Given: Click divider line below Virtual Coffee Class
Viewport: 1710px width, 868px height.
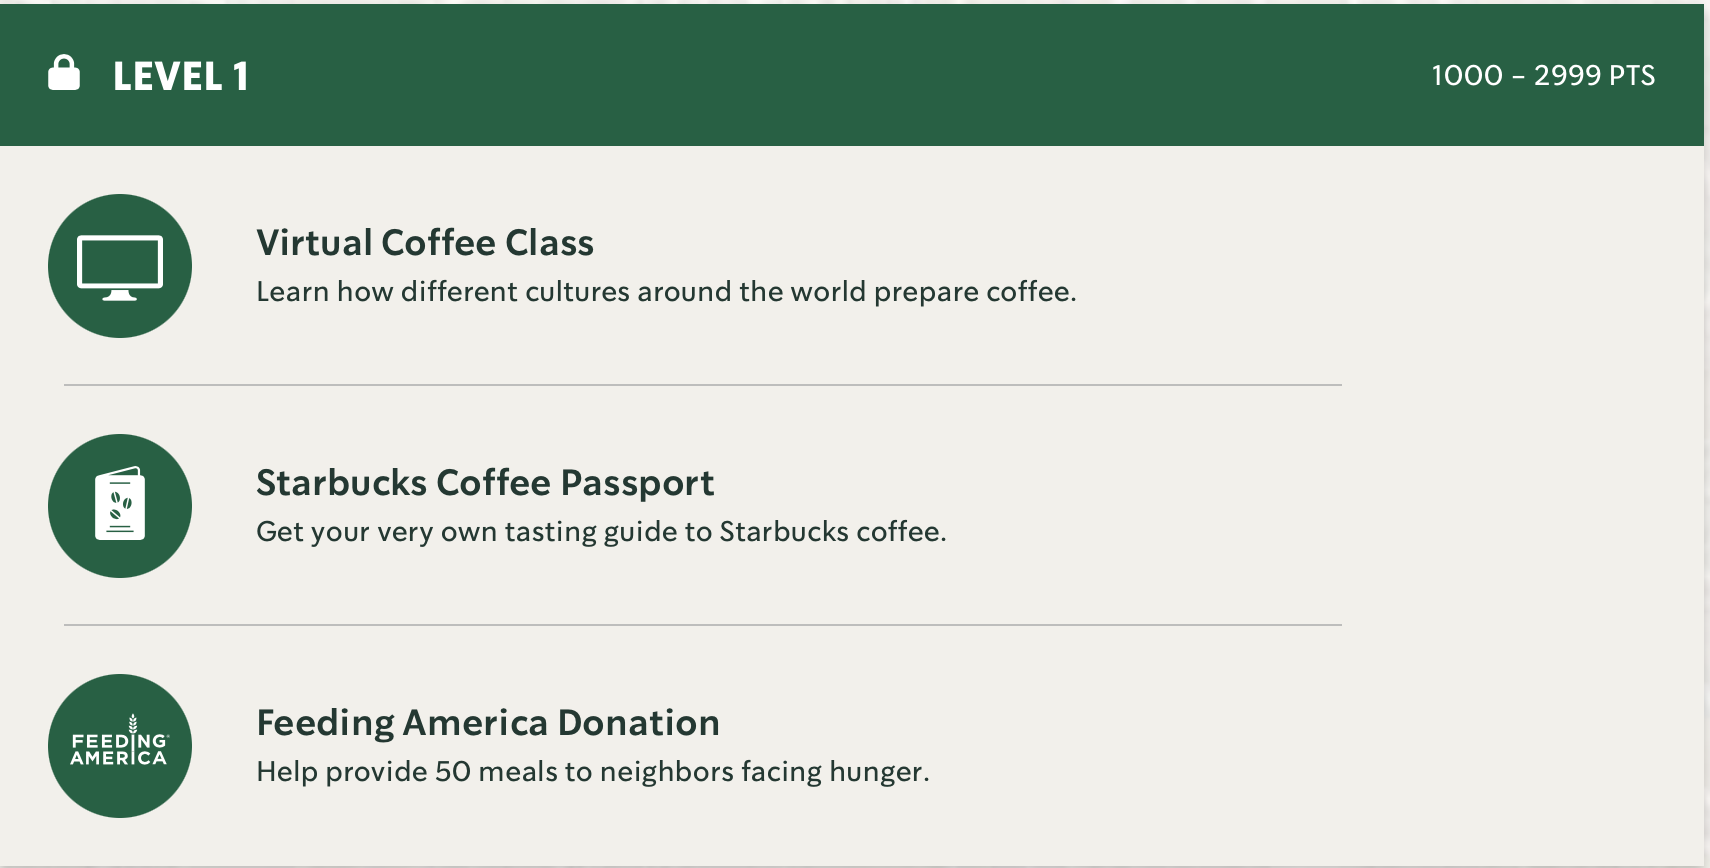Looking at the screenshot, I should 702,385.
